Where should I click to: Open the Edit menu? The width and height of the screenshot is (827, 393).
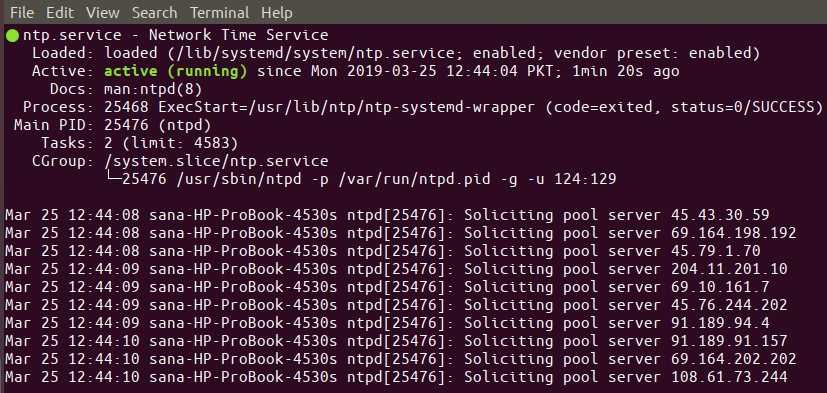(60, 12)
